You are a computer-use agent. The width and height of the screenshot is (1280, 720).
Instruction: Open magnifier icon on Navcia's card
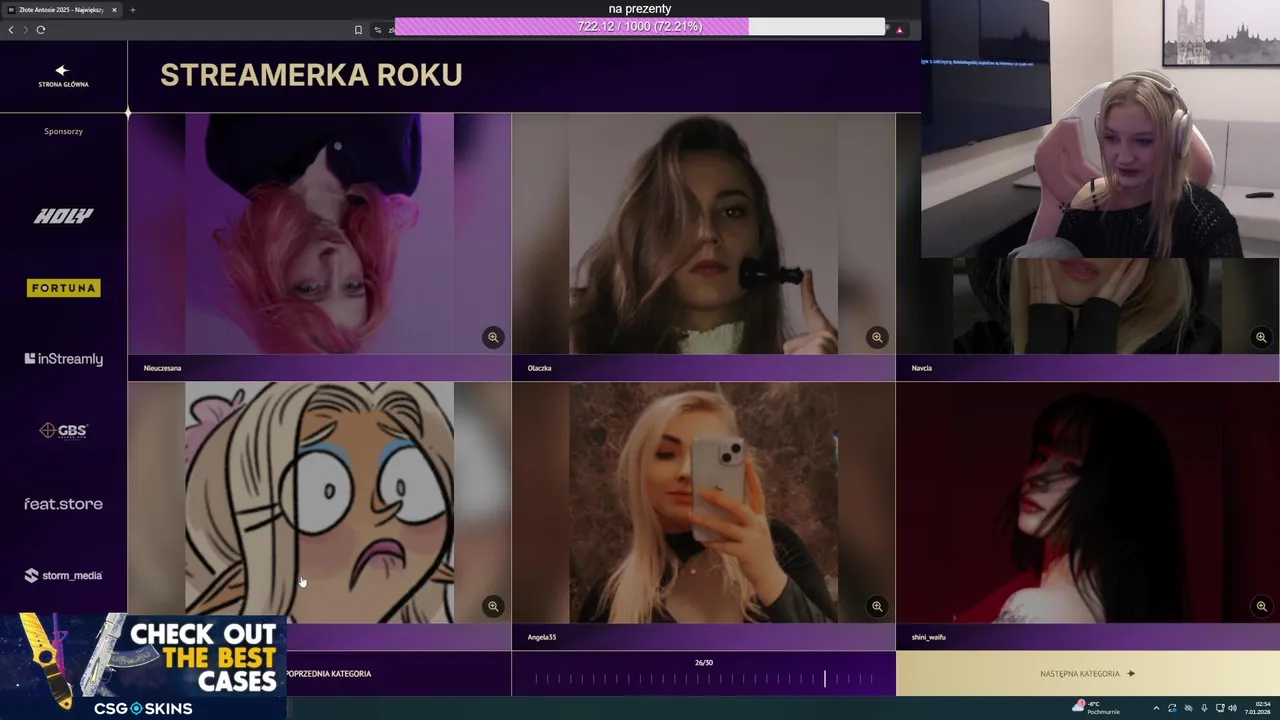click(x=1261, y=338)
